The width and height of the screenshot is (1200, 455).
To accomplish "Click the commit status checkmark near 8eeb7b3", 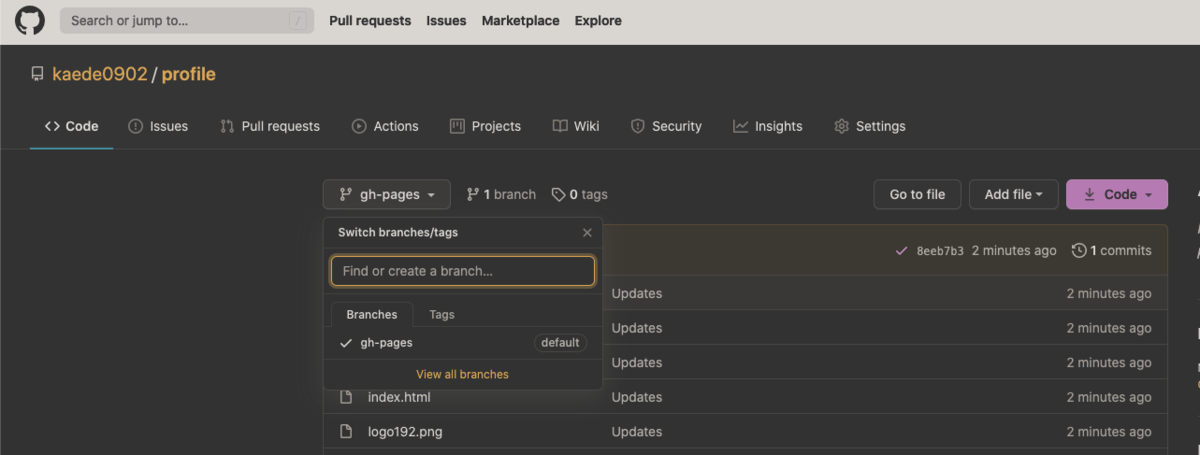I will [902, 251].
